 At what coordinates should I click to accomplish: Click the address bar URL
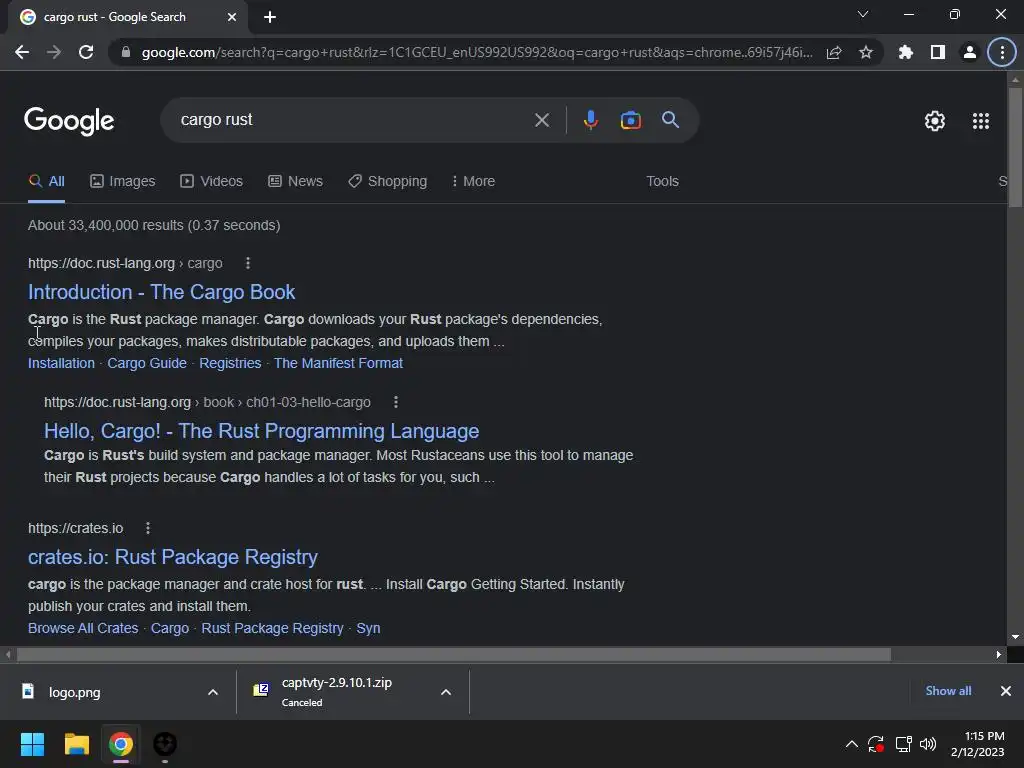[x=477, y=52]
